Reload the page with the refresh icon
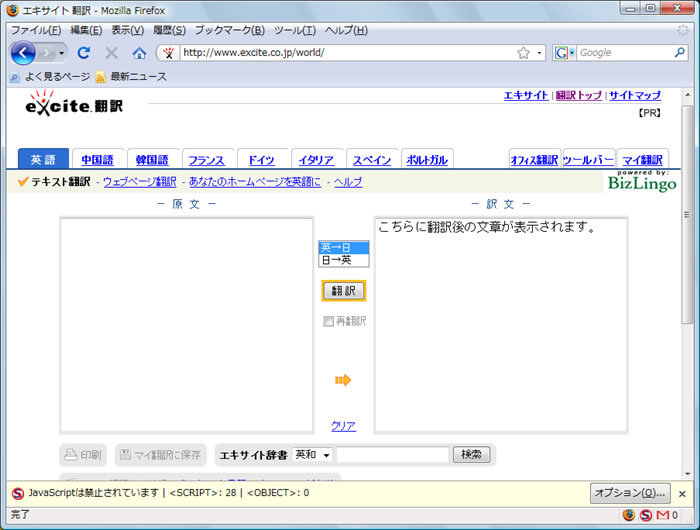 click(x=83, y=53)
